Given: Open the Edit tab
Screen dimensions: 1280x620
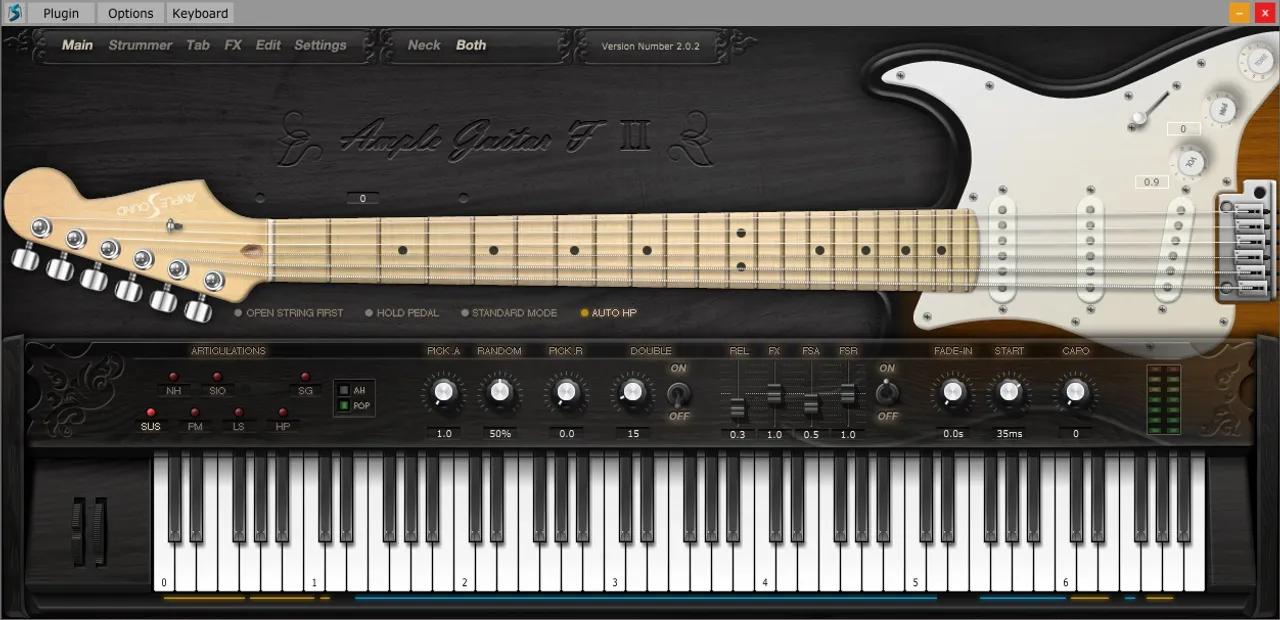Looking at the screenshot, I should coord(268,45).
